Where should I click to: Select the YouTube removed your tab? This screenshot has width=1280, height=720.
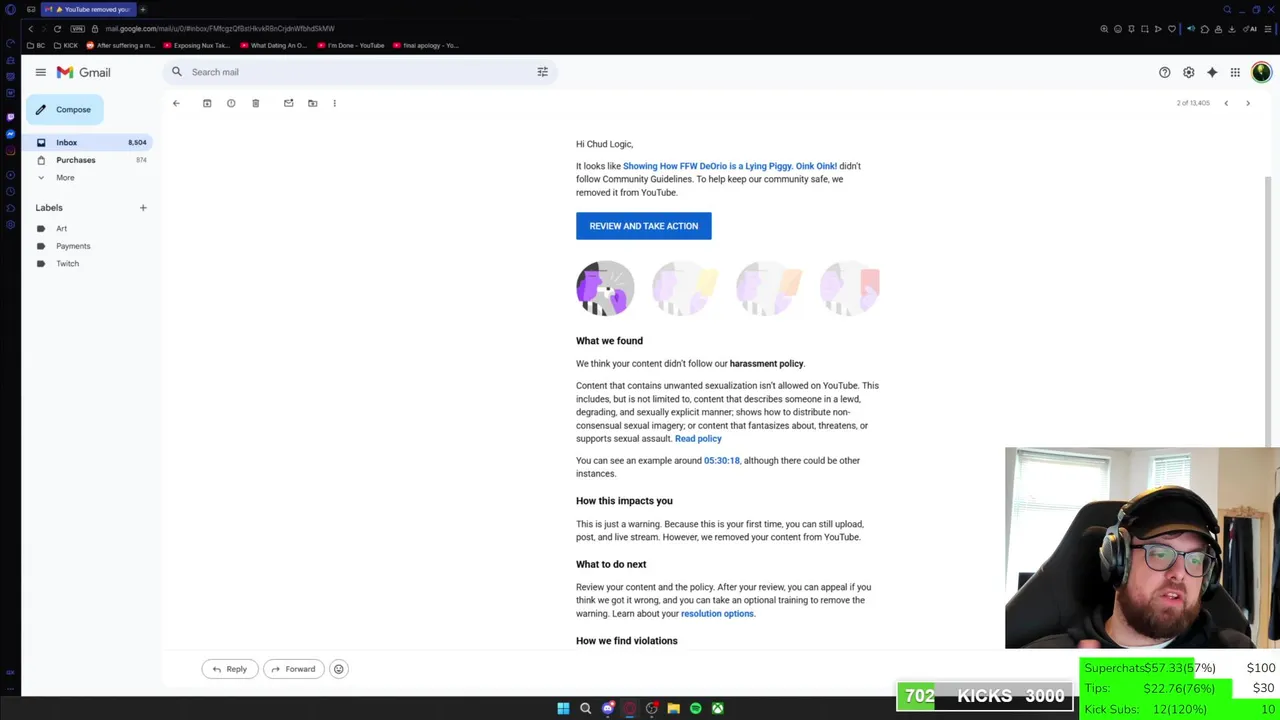coord(90,9)
